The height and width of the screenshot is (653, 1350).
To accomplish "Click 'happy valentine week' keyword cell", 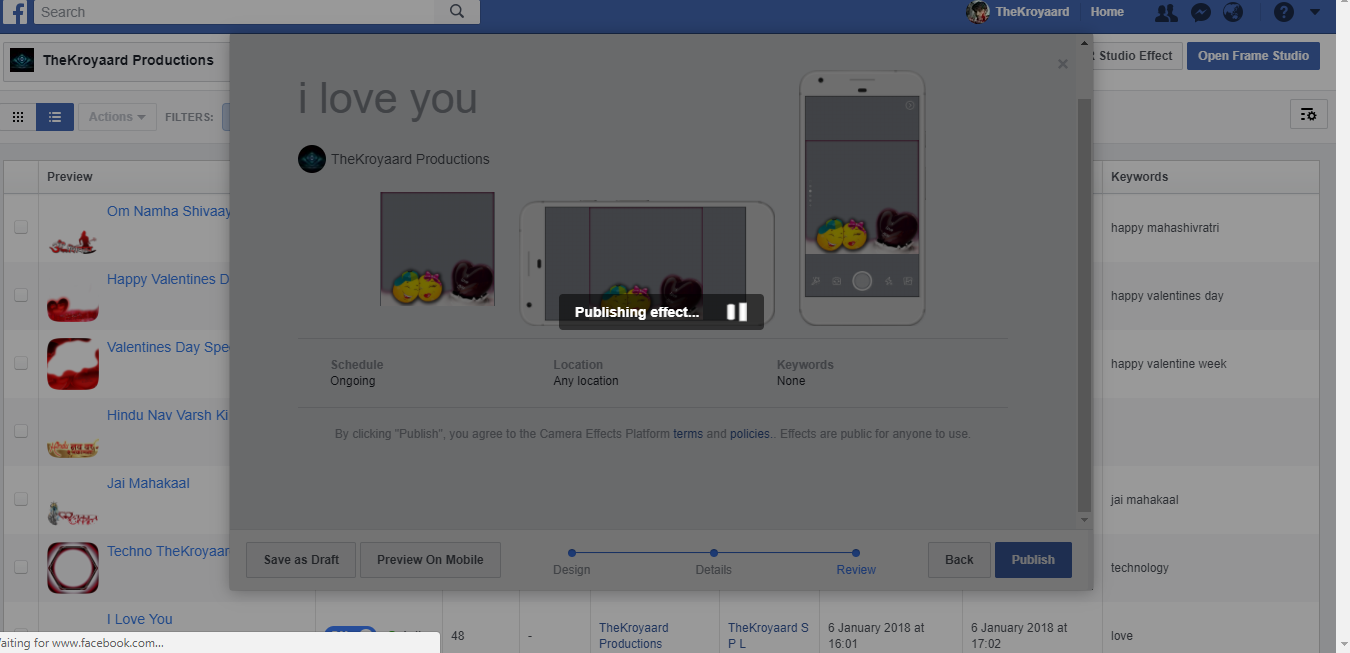I will 1169,364.
